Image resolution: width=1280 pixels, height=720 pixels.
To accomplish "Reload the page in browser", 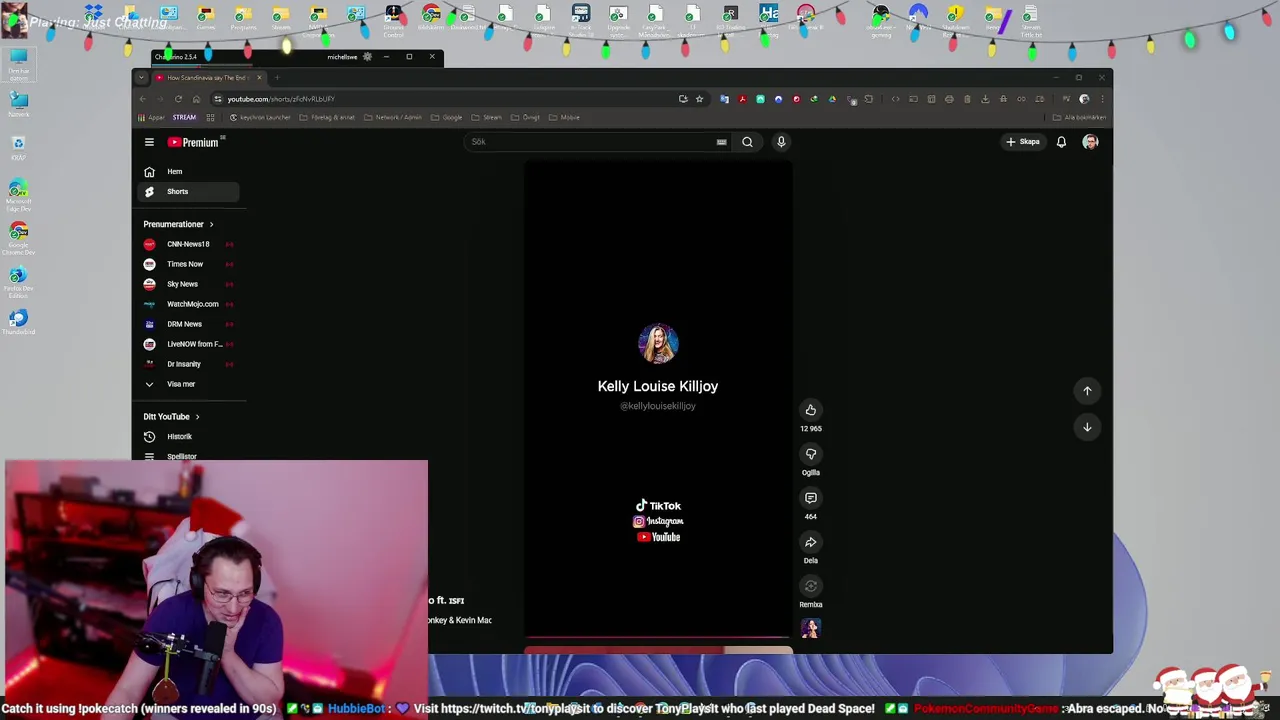I will point(178,99).
